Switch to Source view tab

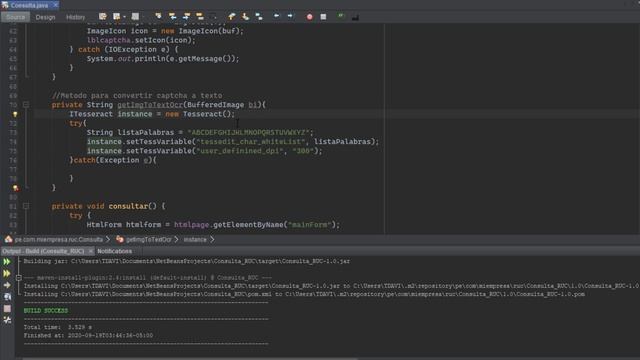[x=16, y=17]
